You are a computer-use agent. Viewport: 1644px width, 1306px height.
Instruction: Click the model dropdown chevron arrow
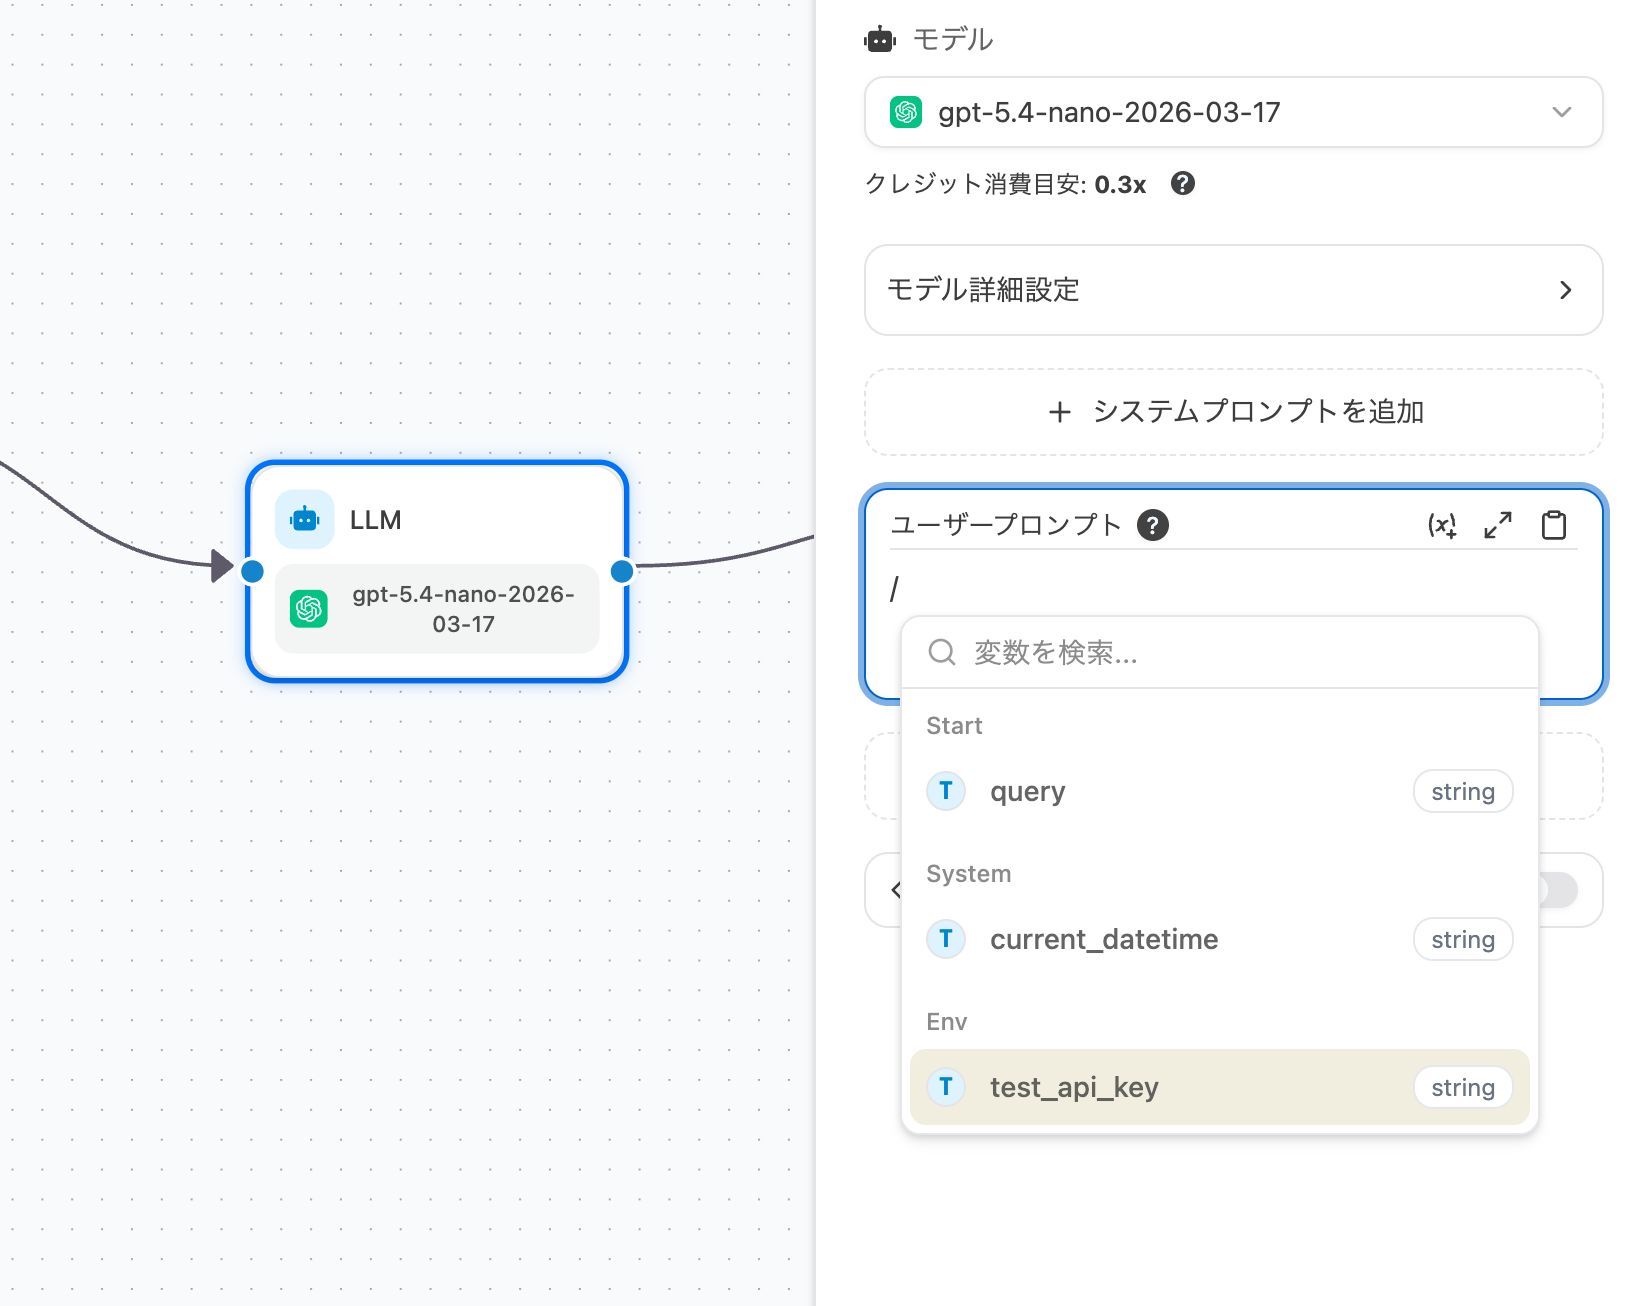(x=1562, y=112)
